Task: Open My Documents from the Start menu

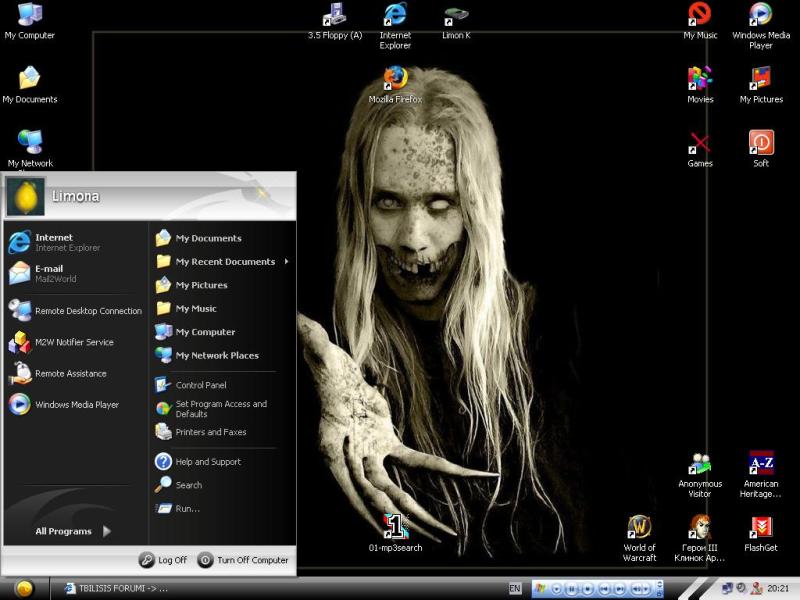Action: pyautogui.click(x=222, y=238)
